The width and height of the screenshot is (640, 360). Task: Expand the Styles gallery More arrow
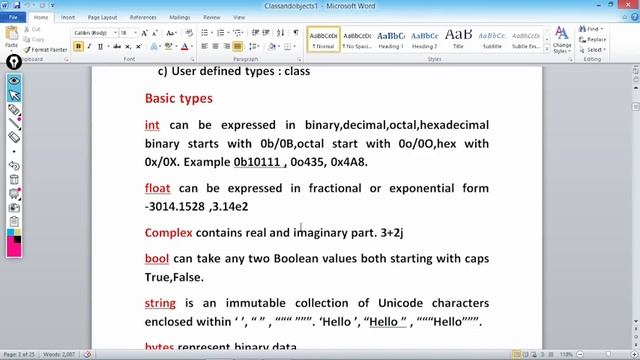(x=547, y=49)
